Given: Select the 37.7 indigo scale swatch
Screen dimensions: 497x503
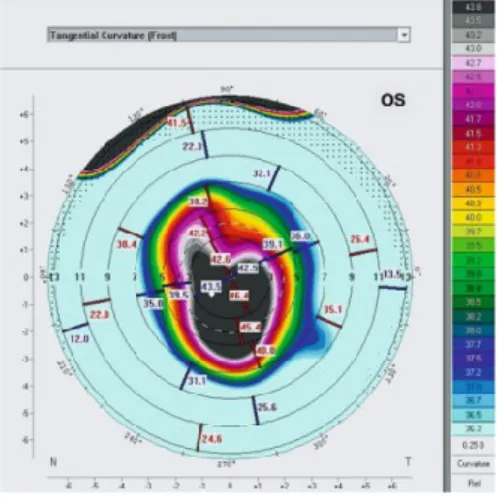Looking at the screenshot, I should point(473,344).
